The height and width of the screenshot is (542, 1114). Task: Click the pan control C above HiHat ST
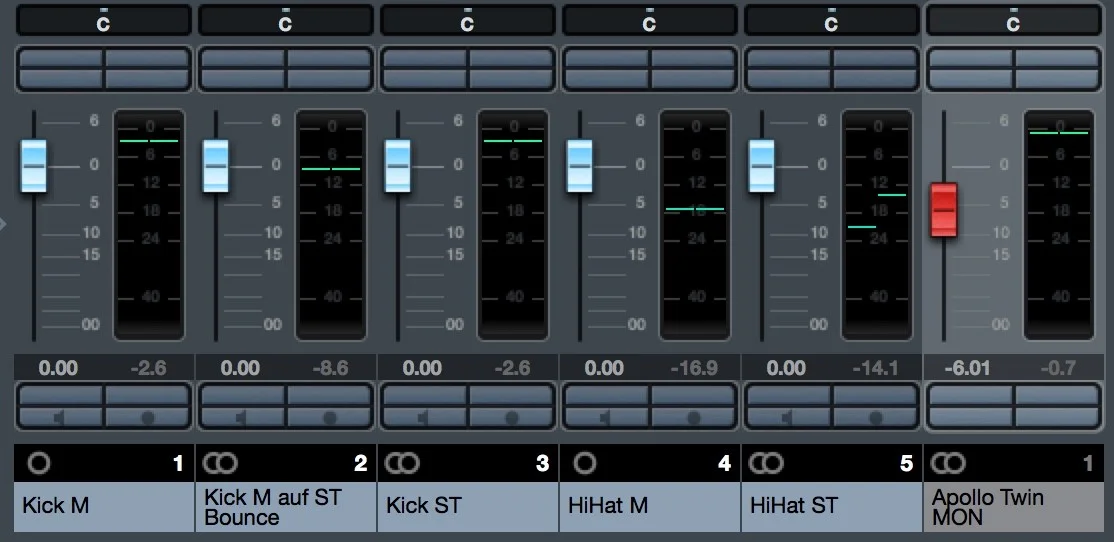coord(831,20)
